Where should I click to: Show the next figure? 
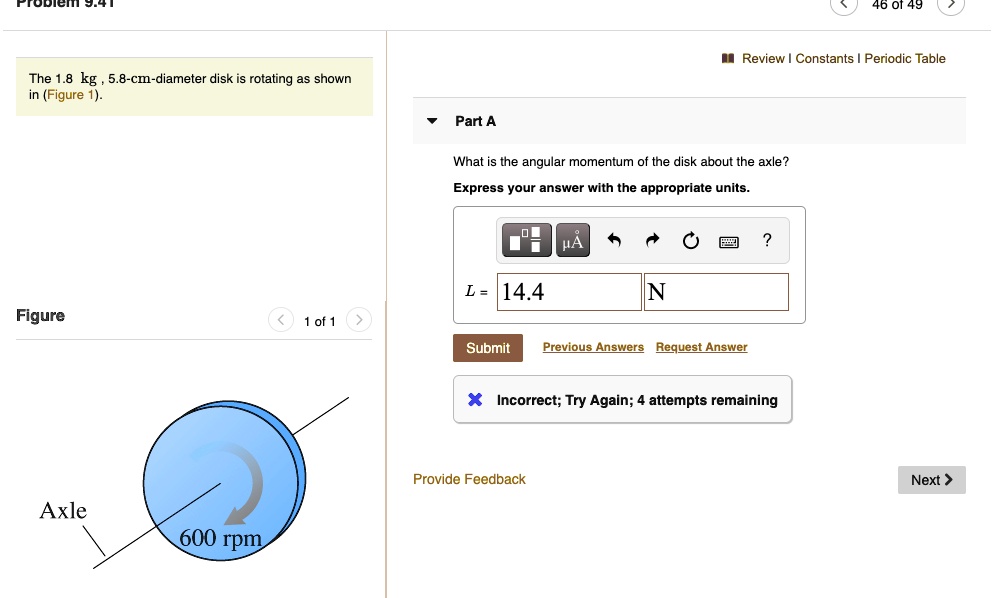(x=358, y=319)
